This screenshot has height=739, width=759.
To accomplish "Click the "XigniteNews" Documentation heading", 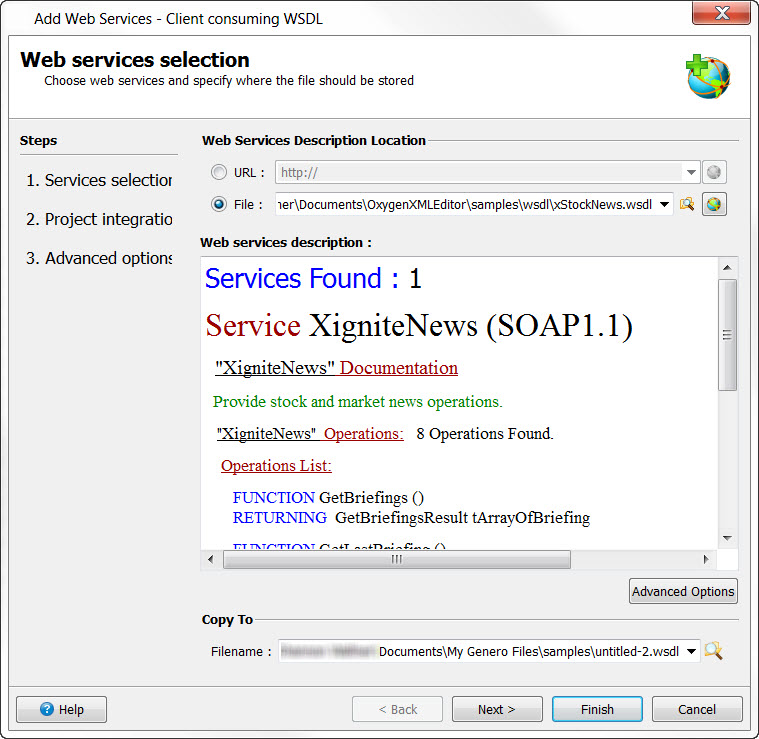I will (x=336, y=368).
